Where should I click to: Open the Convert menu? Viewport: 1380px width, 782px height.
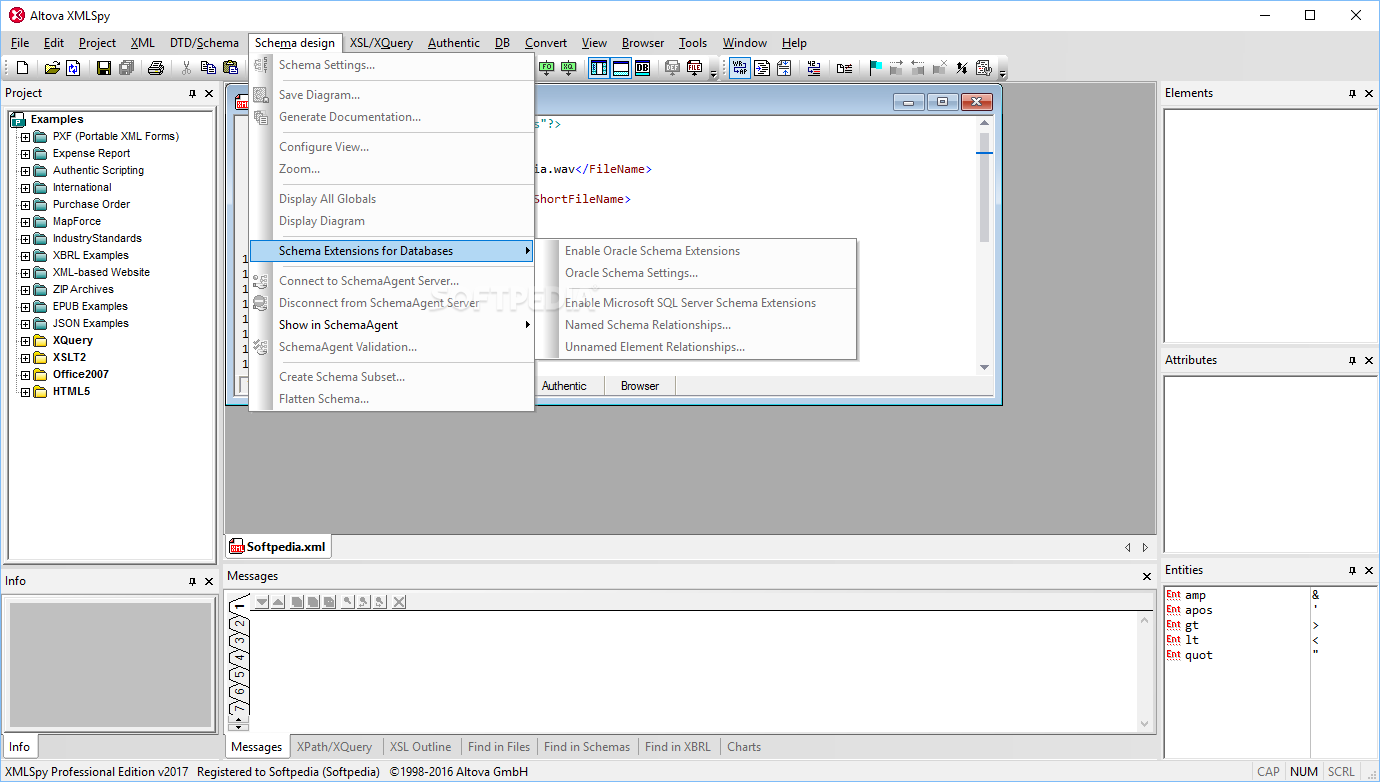pos(546,43)
